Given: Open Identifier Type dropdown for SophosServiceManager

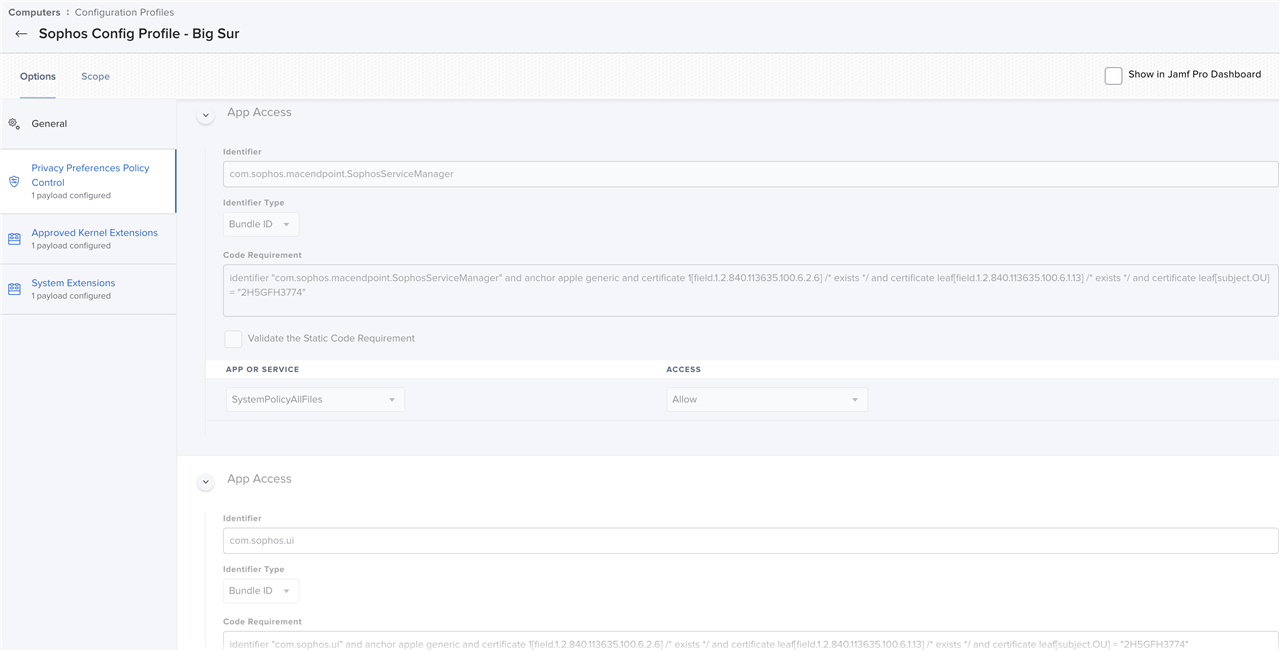Looking at the screenshot, I should pos(261,224).
